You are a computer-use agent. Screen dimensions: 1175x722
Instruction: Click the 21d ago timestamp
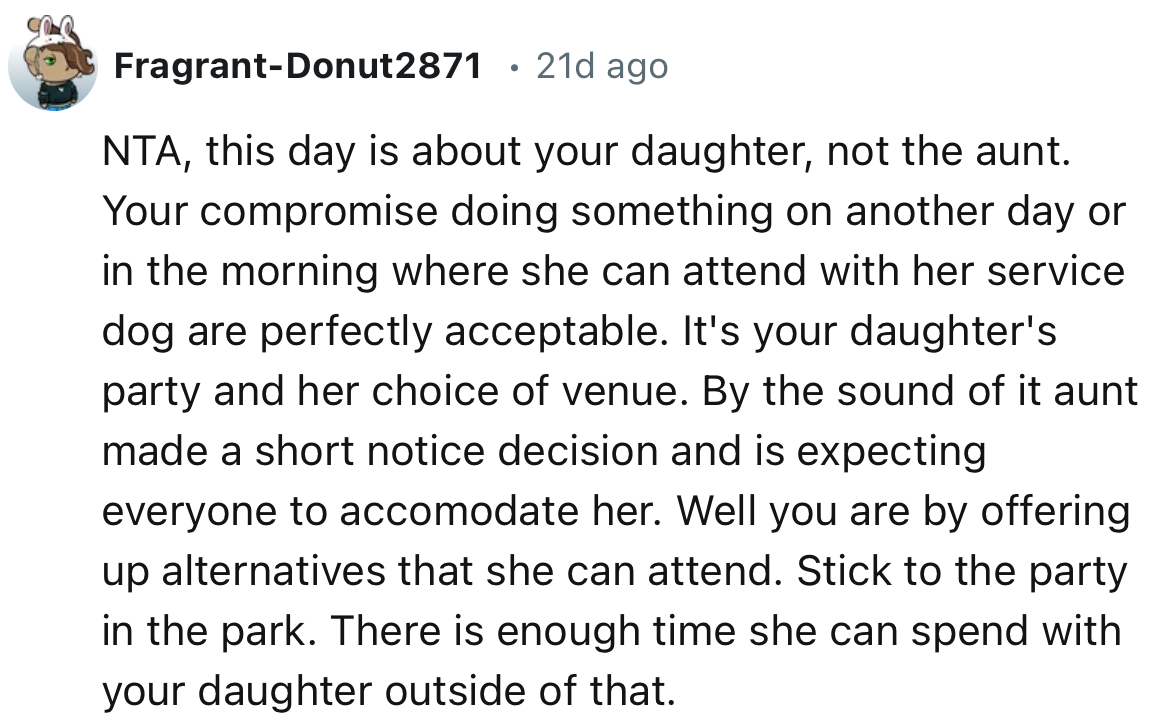click(x=600, y=66)
